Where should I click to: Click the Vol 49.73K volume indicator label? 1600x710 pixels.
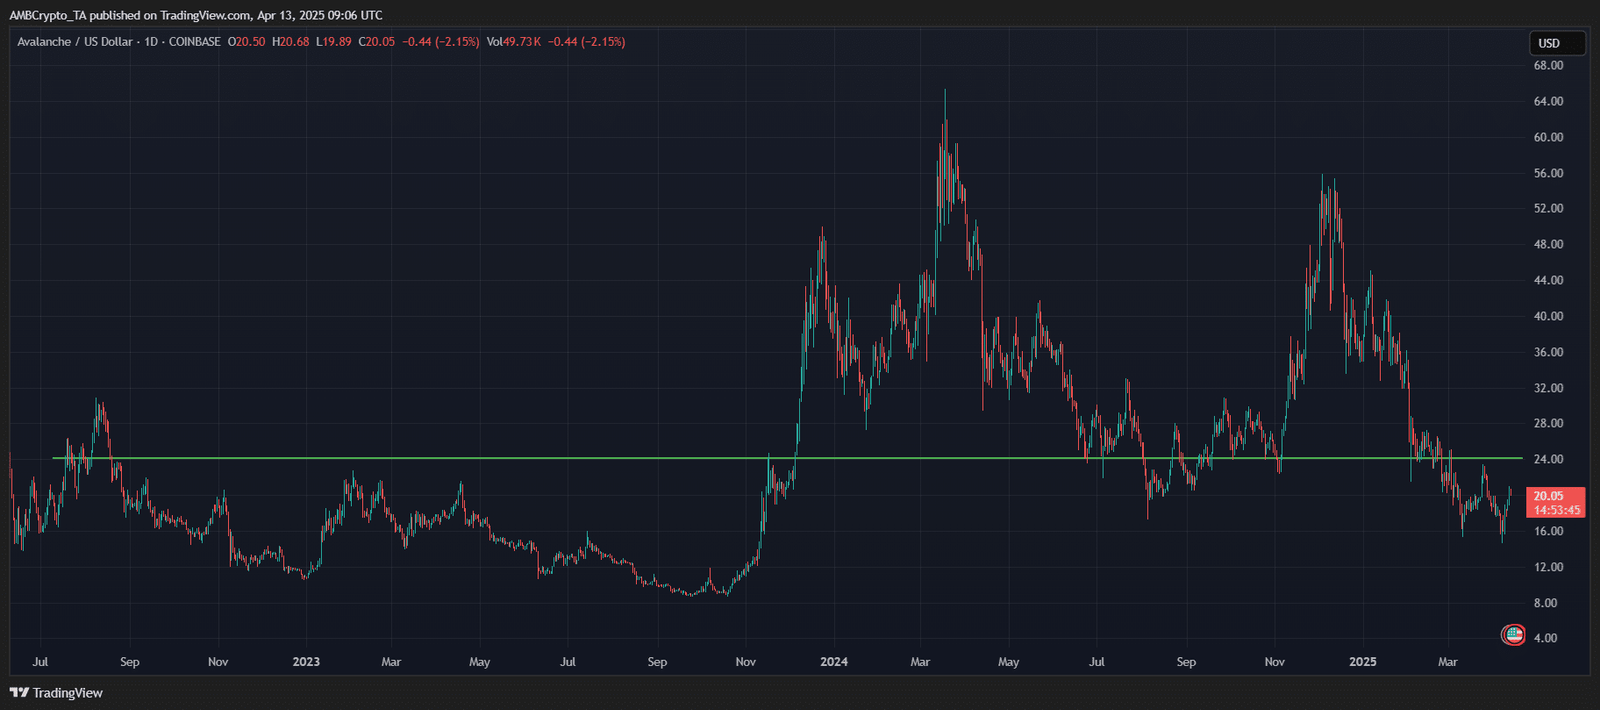[x=513, y=42]
